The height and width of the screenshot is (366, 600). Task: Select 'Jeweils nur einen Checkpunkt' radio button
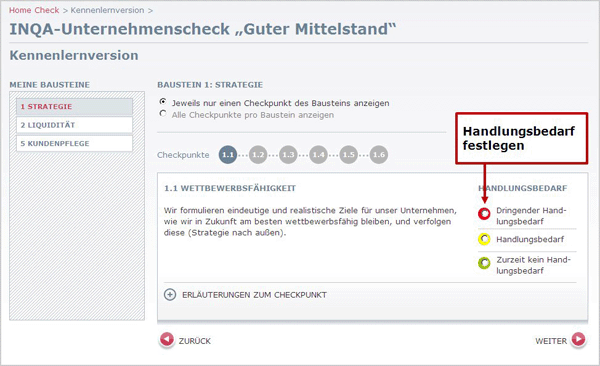(x=163, y=102)
